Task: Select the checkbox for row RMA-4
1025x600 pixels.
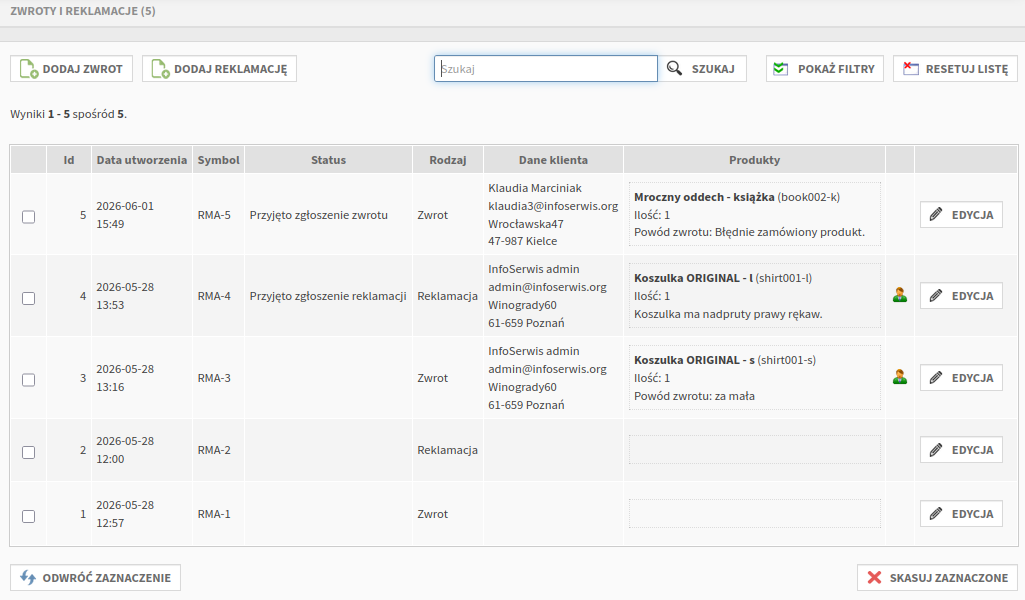Action: click(x=29, y=298)
